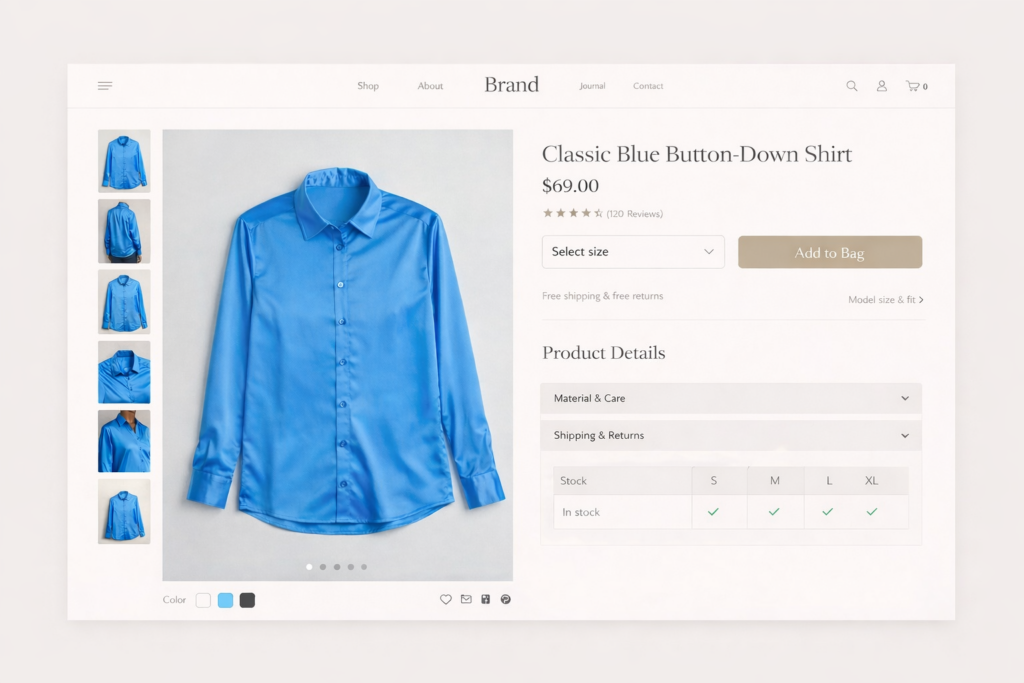Screen dimensions: 1024x683
Task: Jump to the third image carousel dot
Action: click(336, 567)
